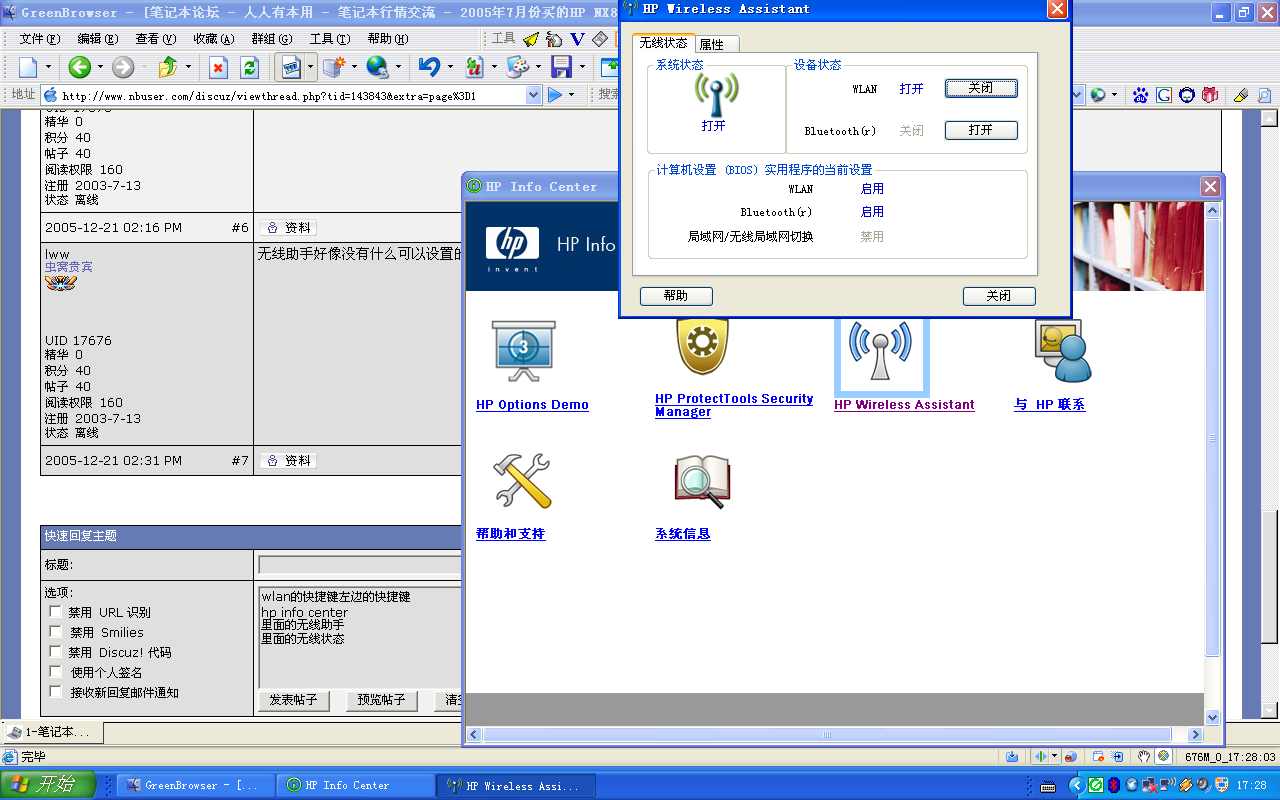Open the Help and Support tools icon

pyautogui.click(x=522, y=481)
